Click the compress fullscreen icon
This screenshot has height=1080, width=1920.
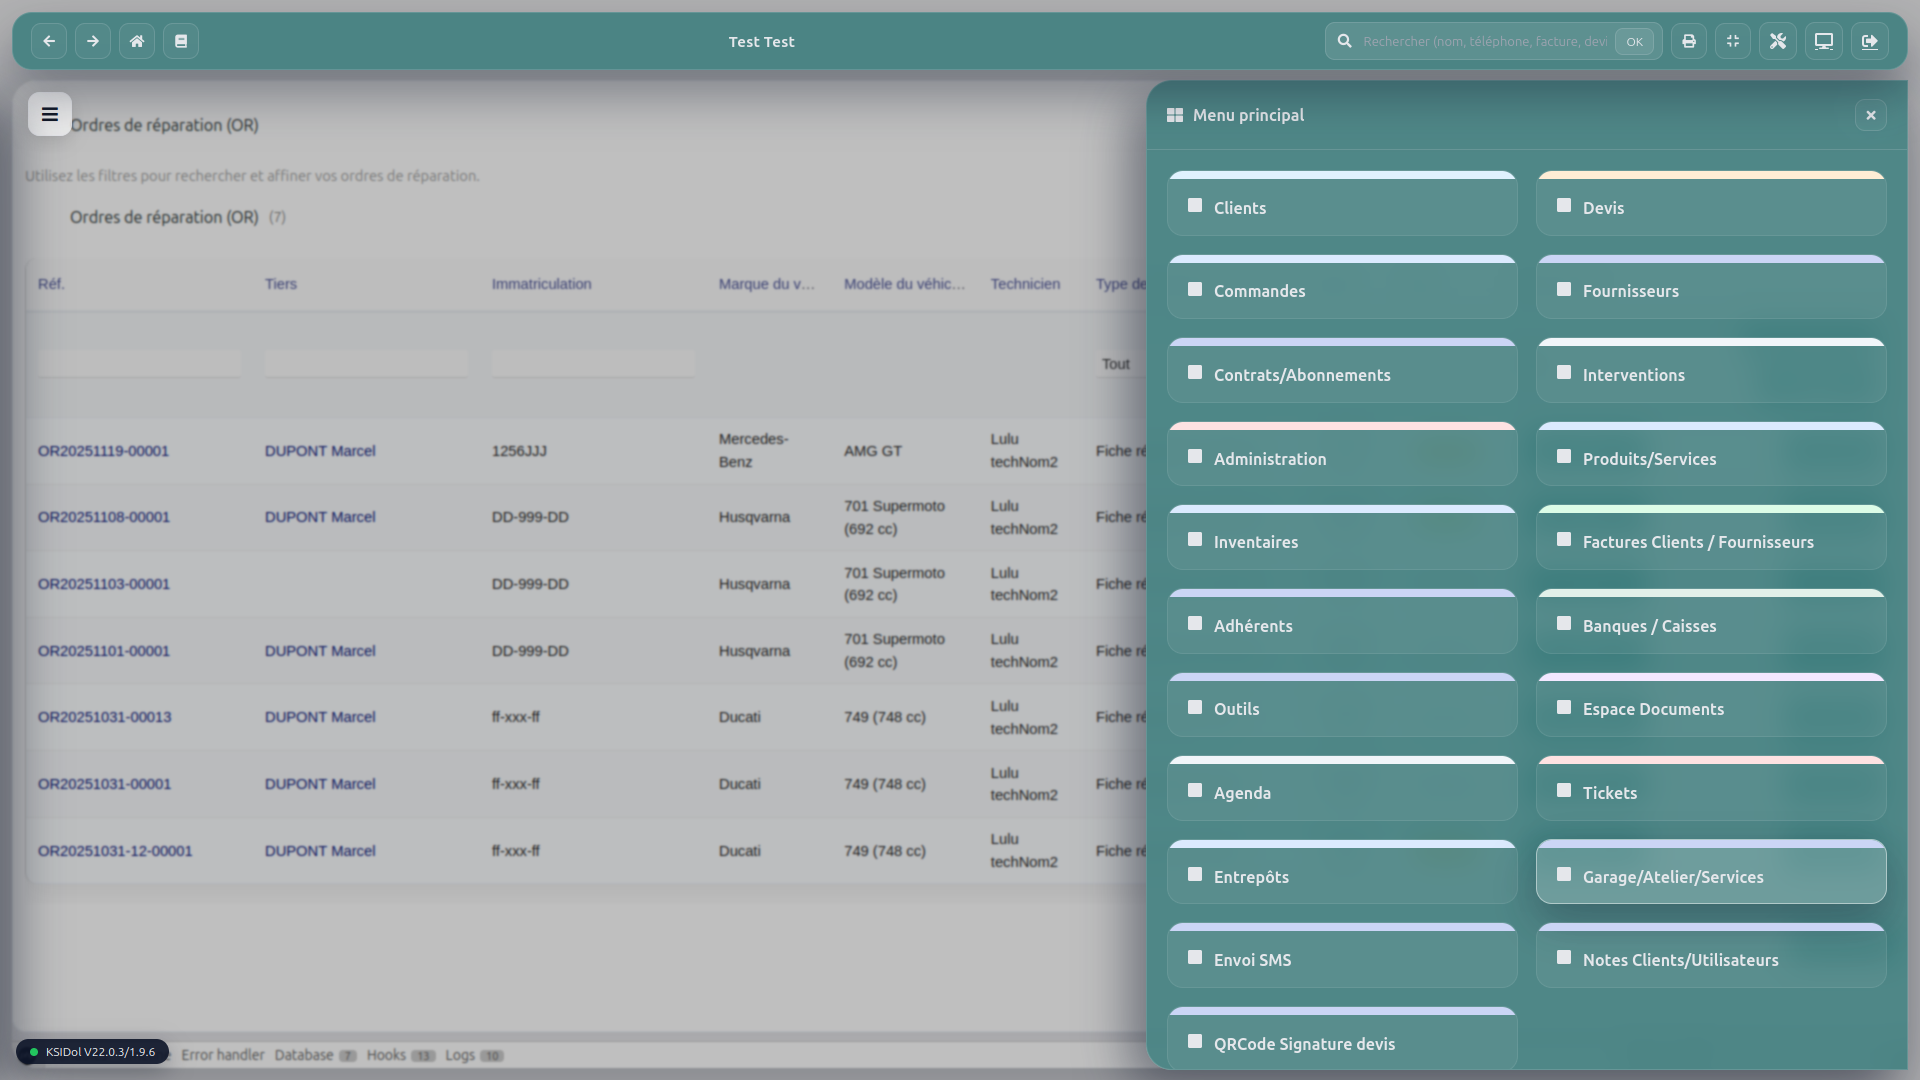[1733, 41]
